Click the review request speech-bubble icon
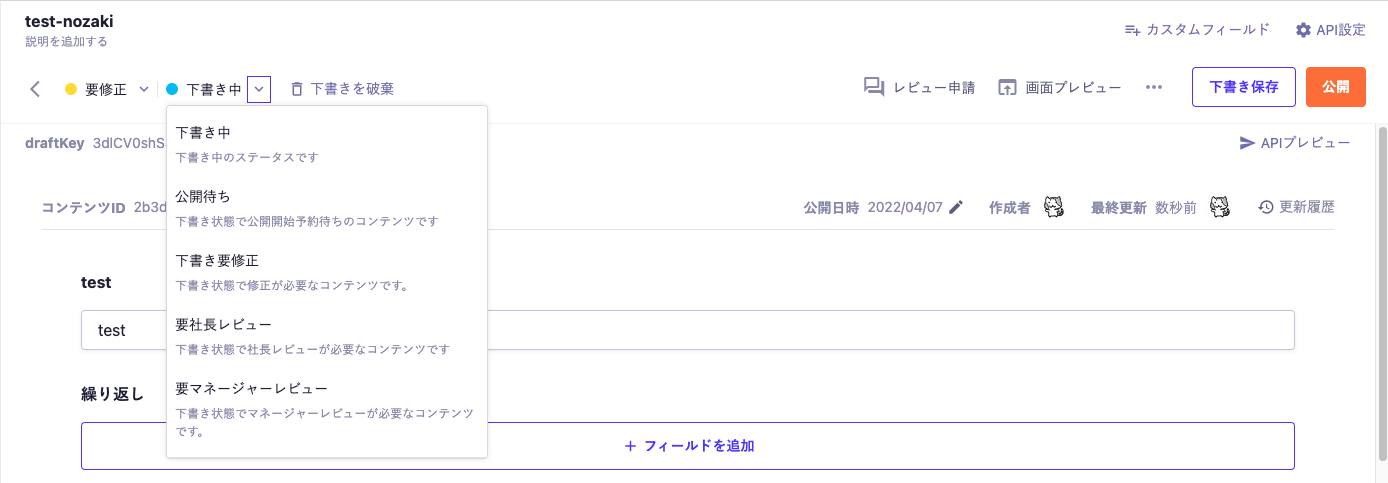Screen dimensions: 1388x483 [874, 87]
